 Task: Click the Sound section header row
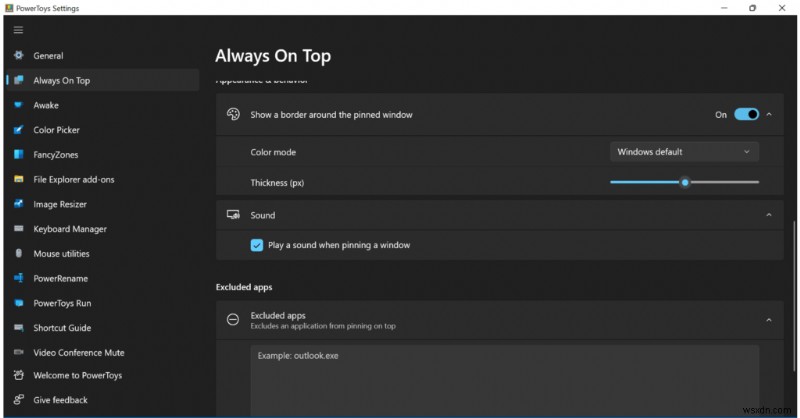tap(499, 215)
